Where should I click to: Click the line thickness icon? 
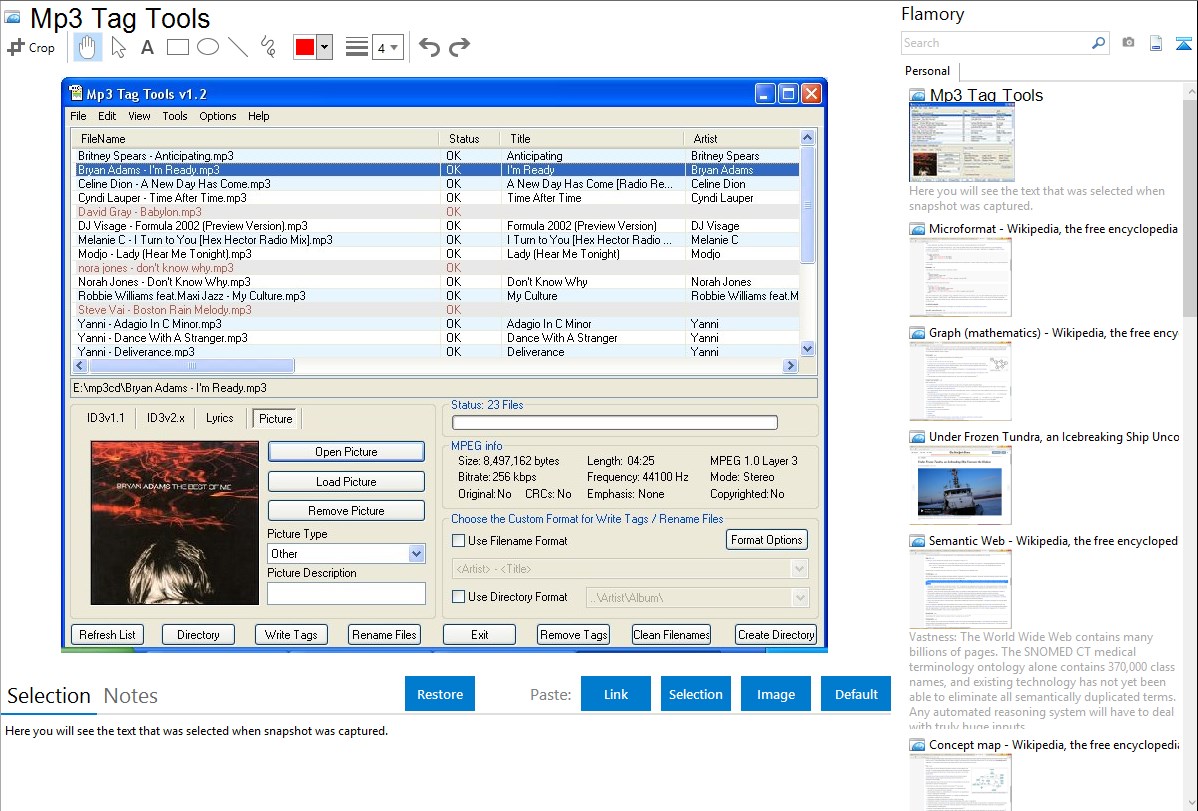(x=357, y=47)
